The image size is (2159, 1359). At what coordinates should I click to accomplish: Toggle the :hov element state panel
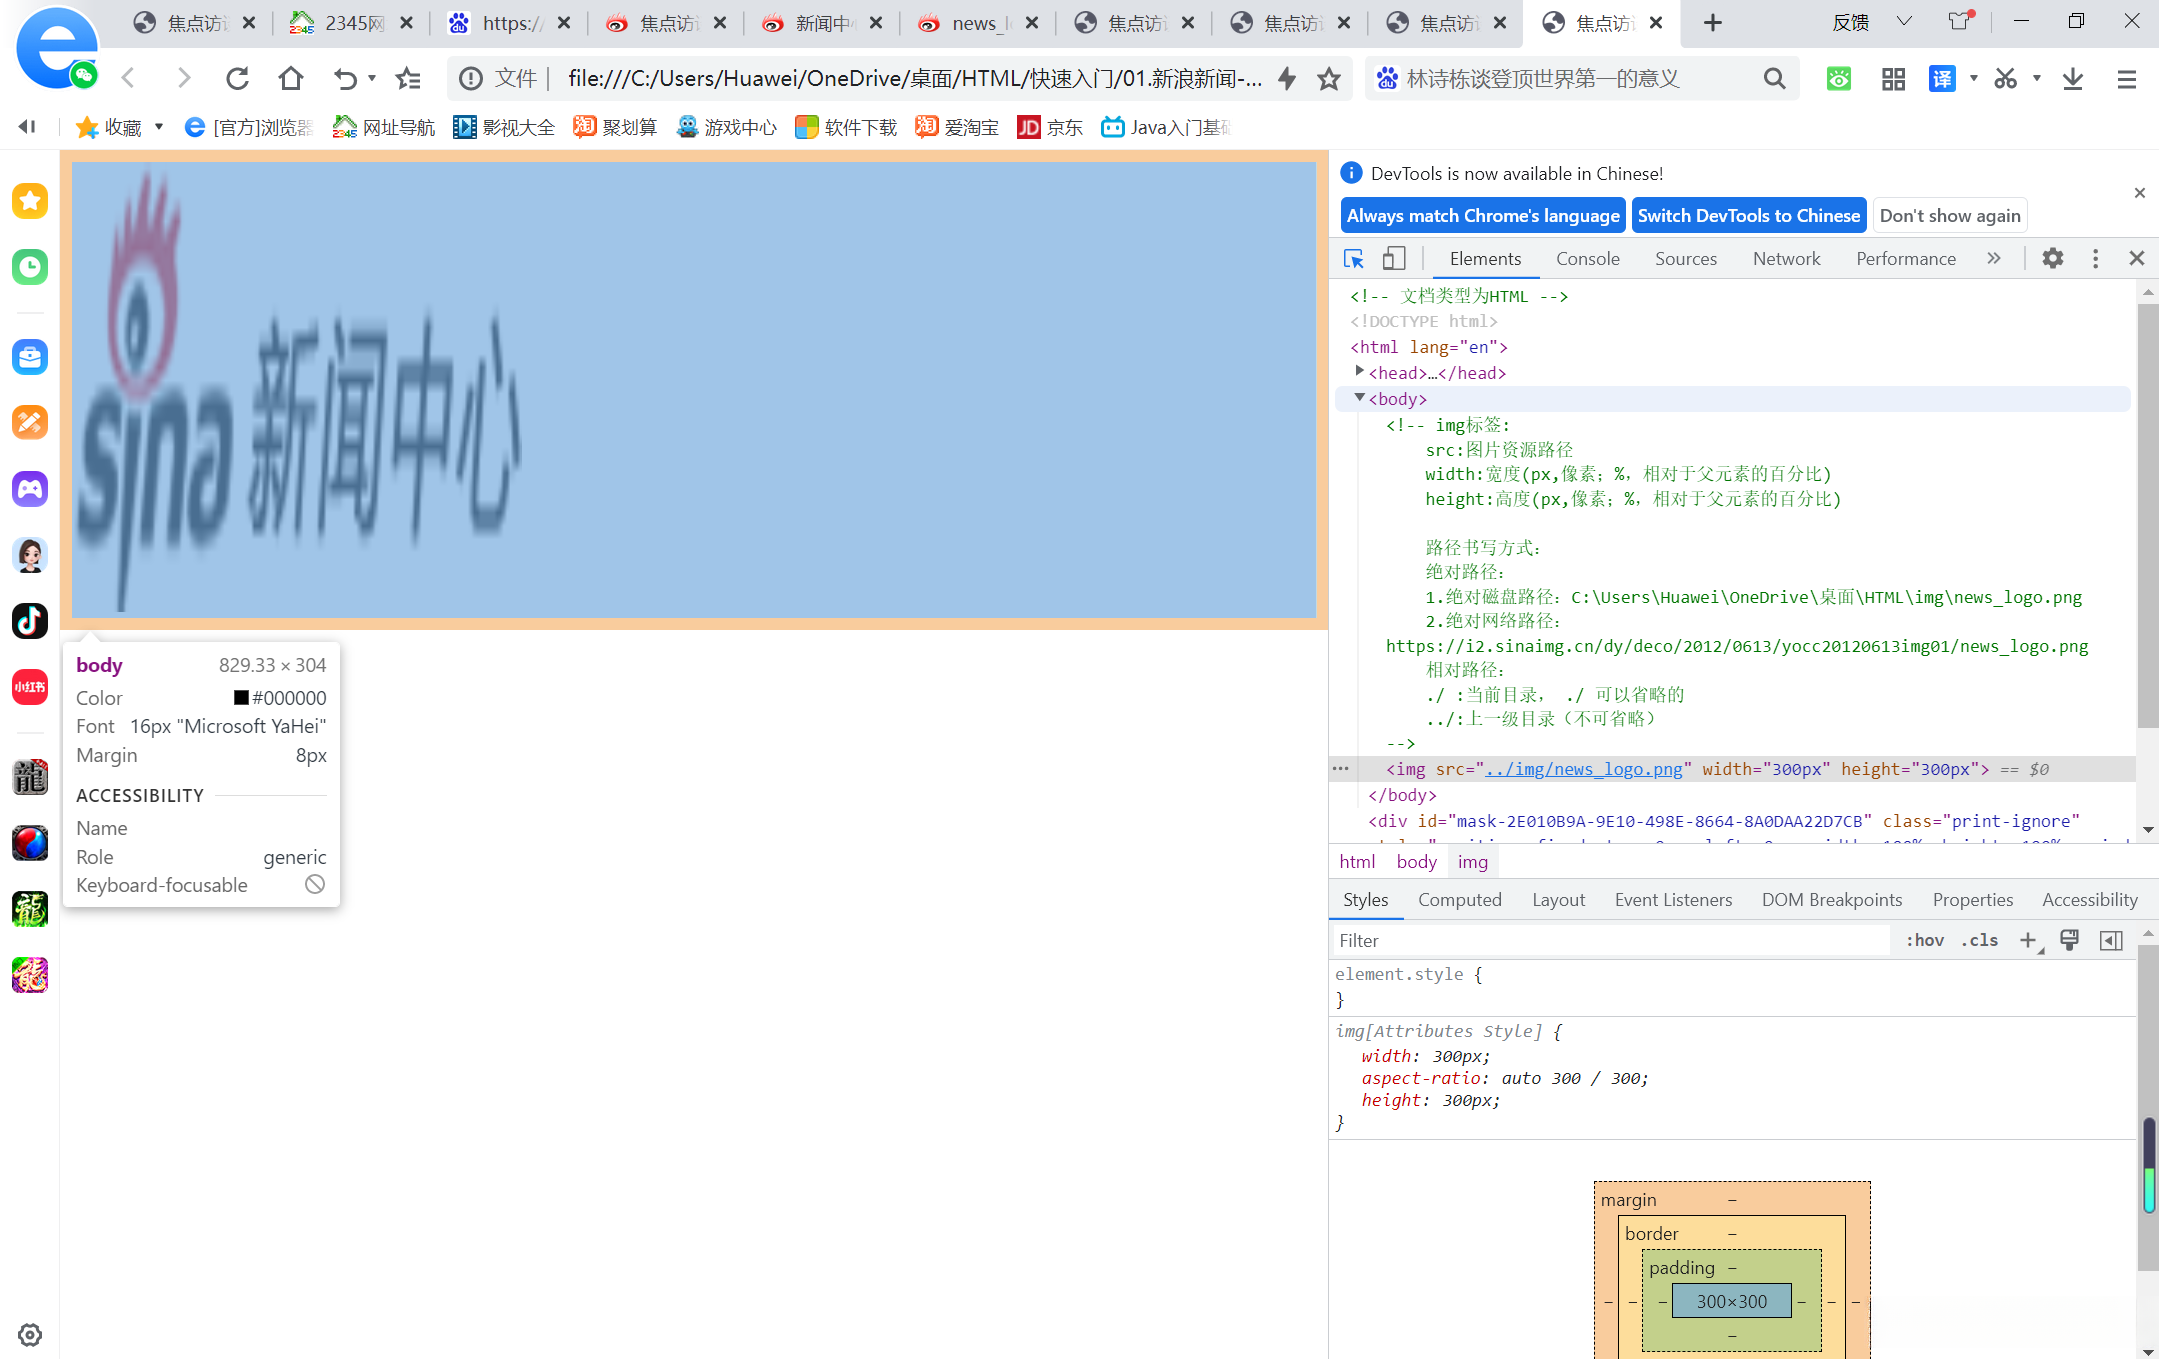coord(1924,940)
